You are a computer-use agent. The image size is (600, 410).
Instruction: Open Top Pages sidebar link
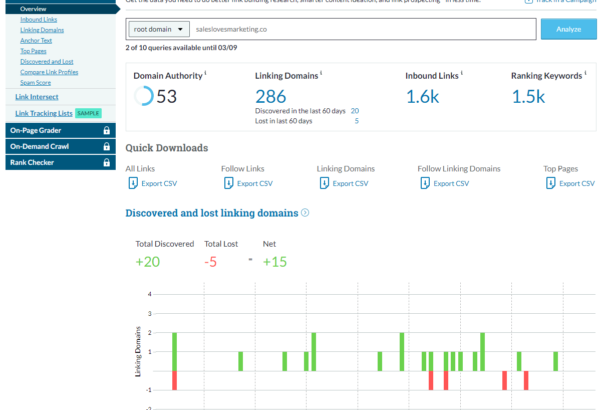tap(33, 51)
